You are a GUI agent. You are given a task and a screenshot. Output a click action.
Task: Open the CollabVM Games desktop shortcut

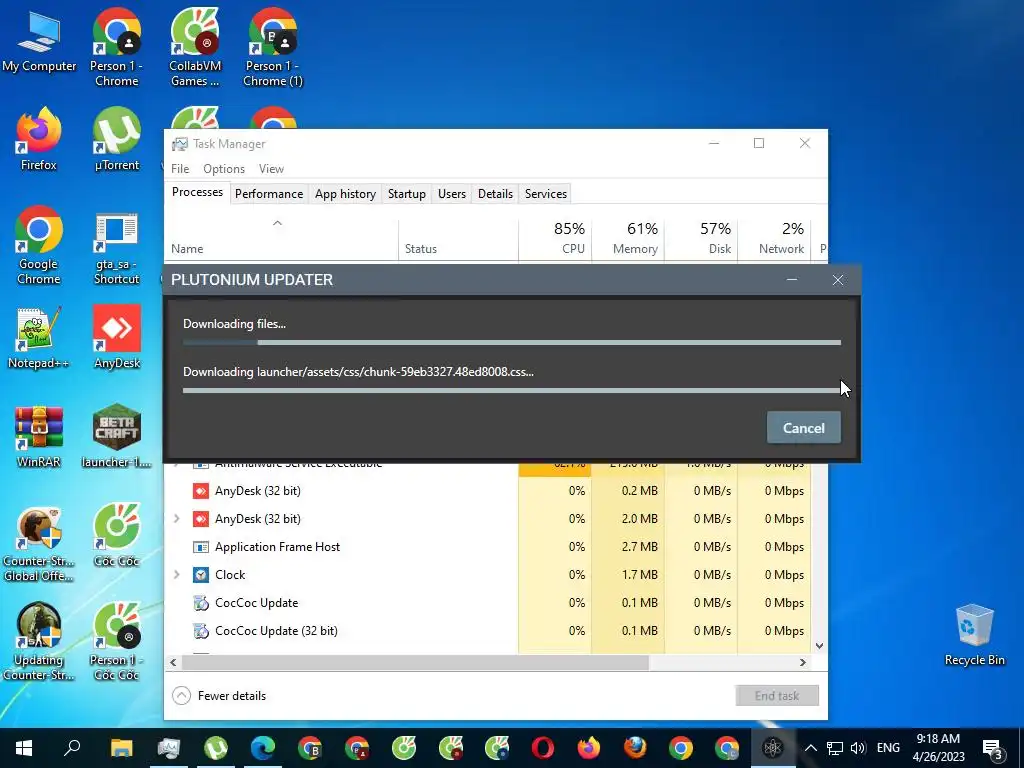click(195, 48)
